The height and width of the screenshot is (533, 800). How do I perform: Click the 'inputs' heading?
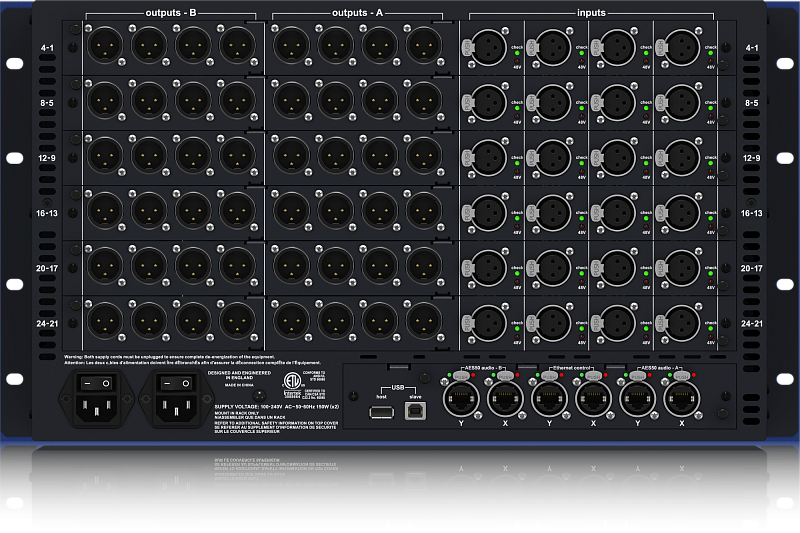pos(591,13)
